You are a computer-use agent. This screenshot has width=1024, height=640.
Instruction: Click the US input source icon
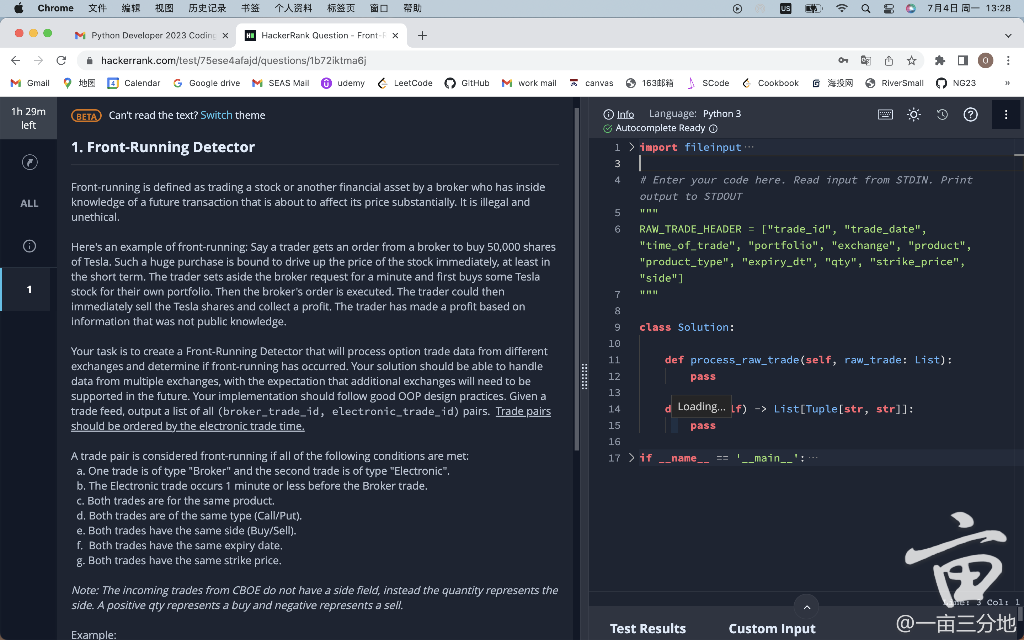tap(786, 8)
